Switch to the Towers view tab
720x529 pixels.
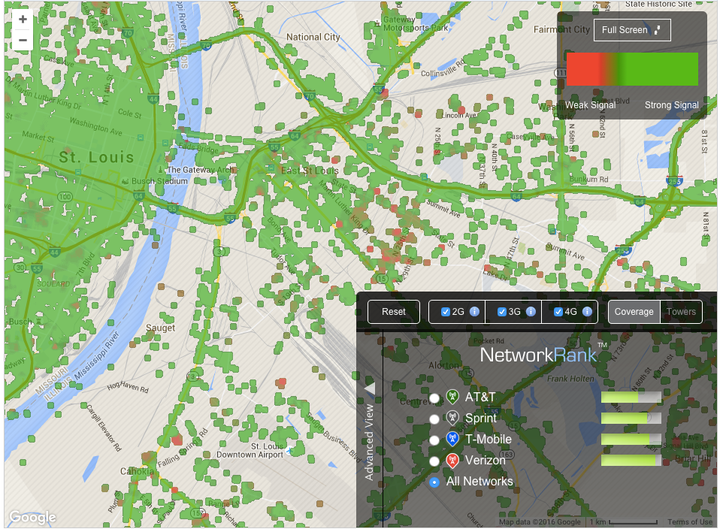pos(681,312)
